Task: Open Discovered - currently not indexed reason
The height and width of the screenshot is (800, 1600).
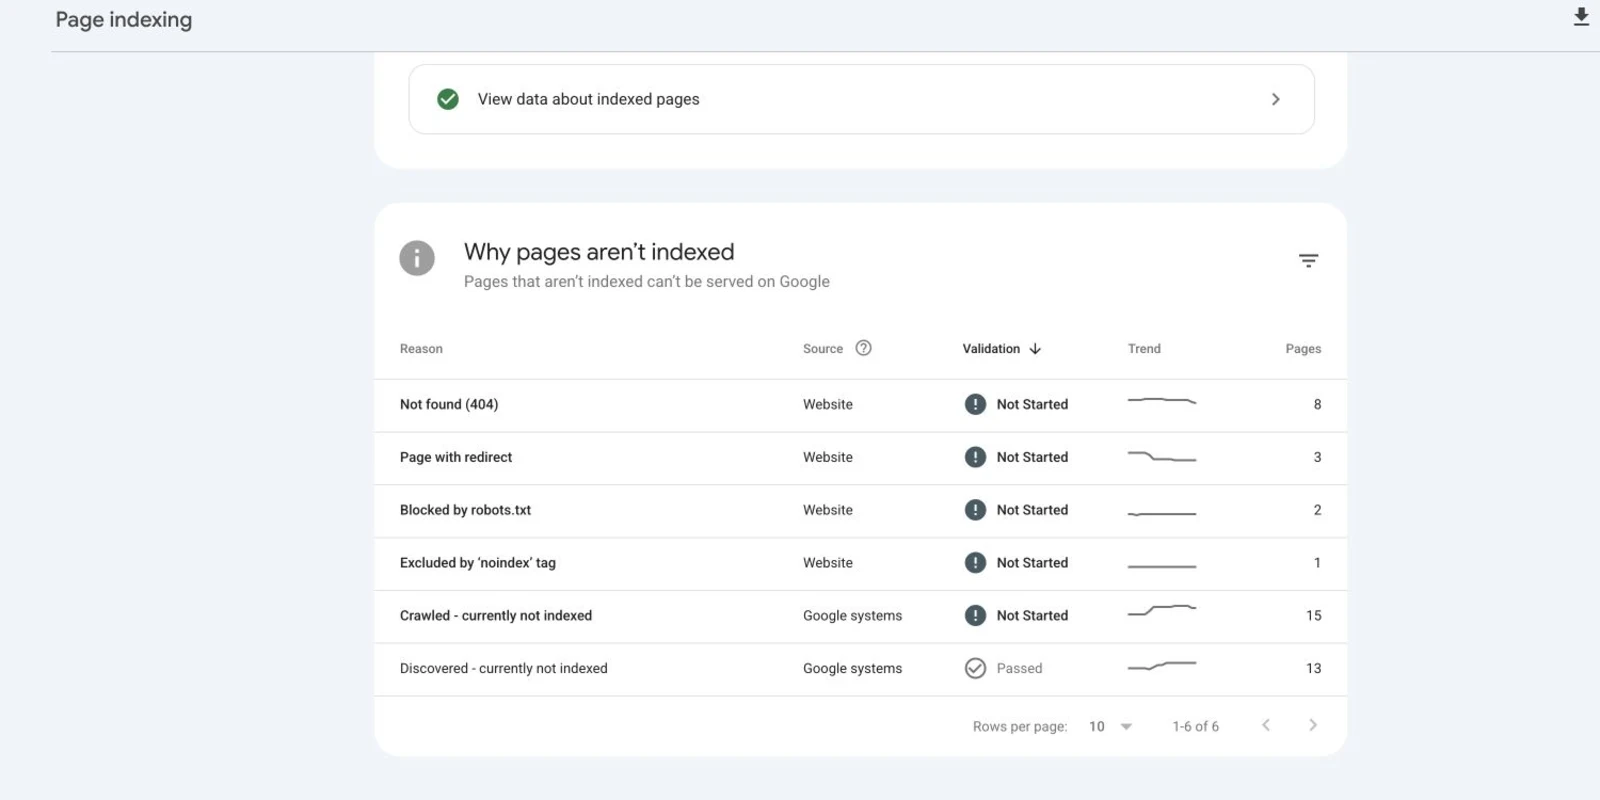Action: tap(504, 668)
